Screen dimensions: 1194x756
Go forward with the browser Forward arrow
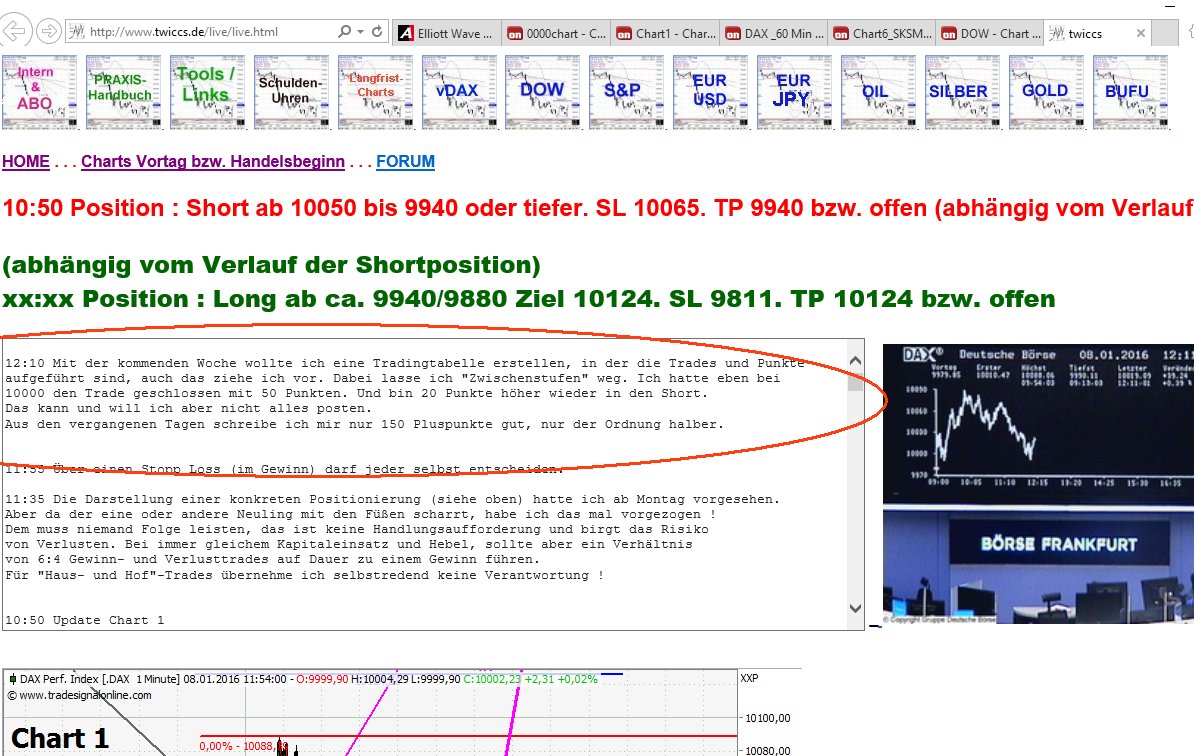point(49,31)
